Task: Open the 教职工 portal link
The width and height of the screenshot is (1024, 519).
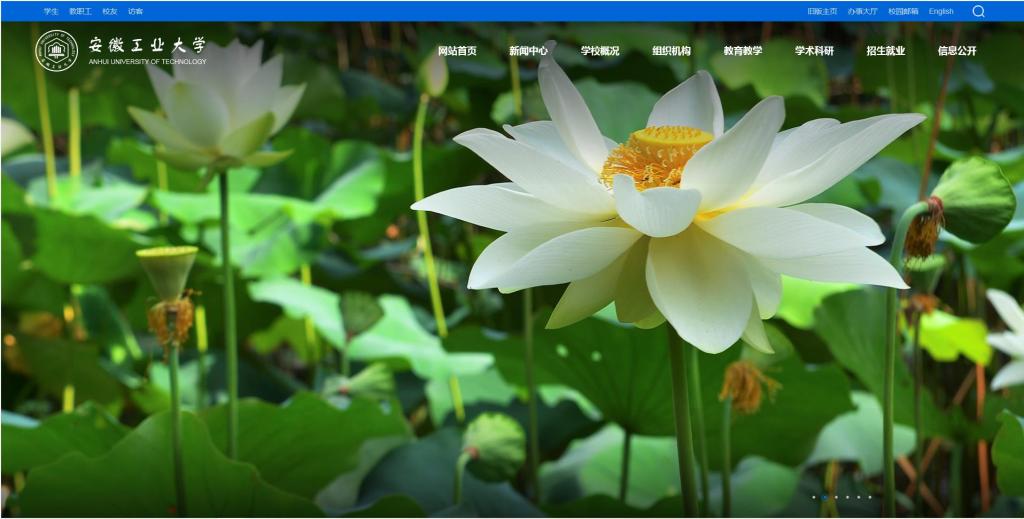Action: click(x=80, y=11)
